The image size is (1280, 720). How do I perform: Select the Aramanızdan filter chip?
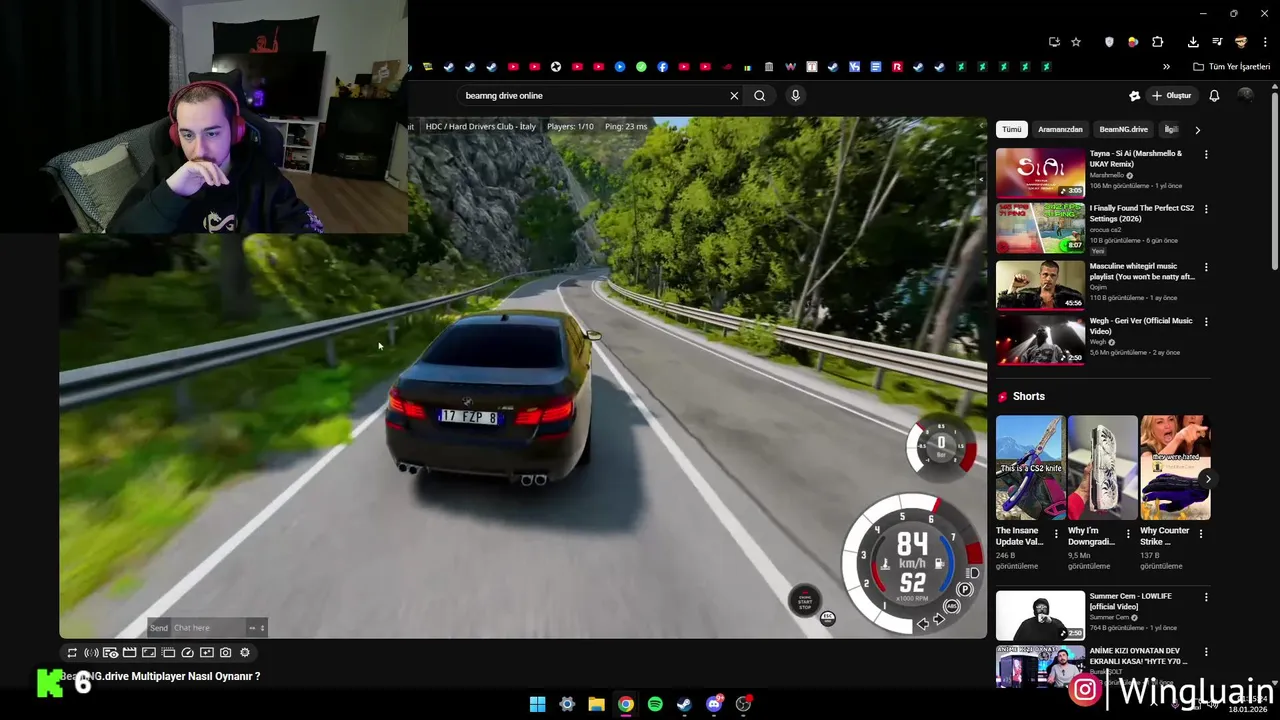point(1060,129)
